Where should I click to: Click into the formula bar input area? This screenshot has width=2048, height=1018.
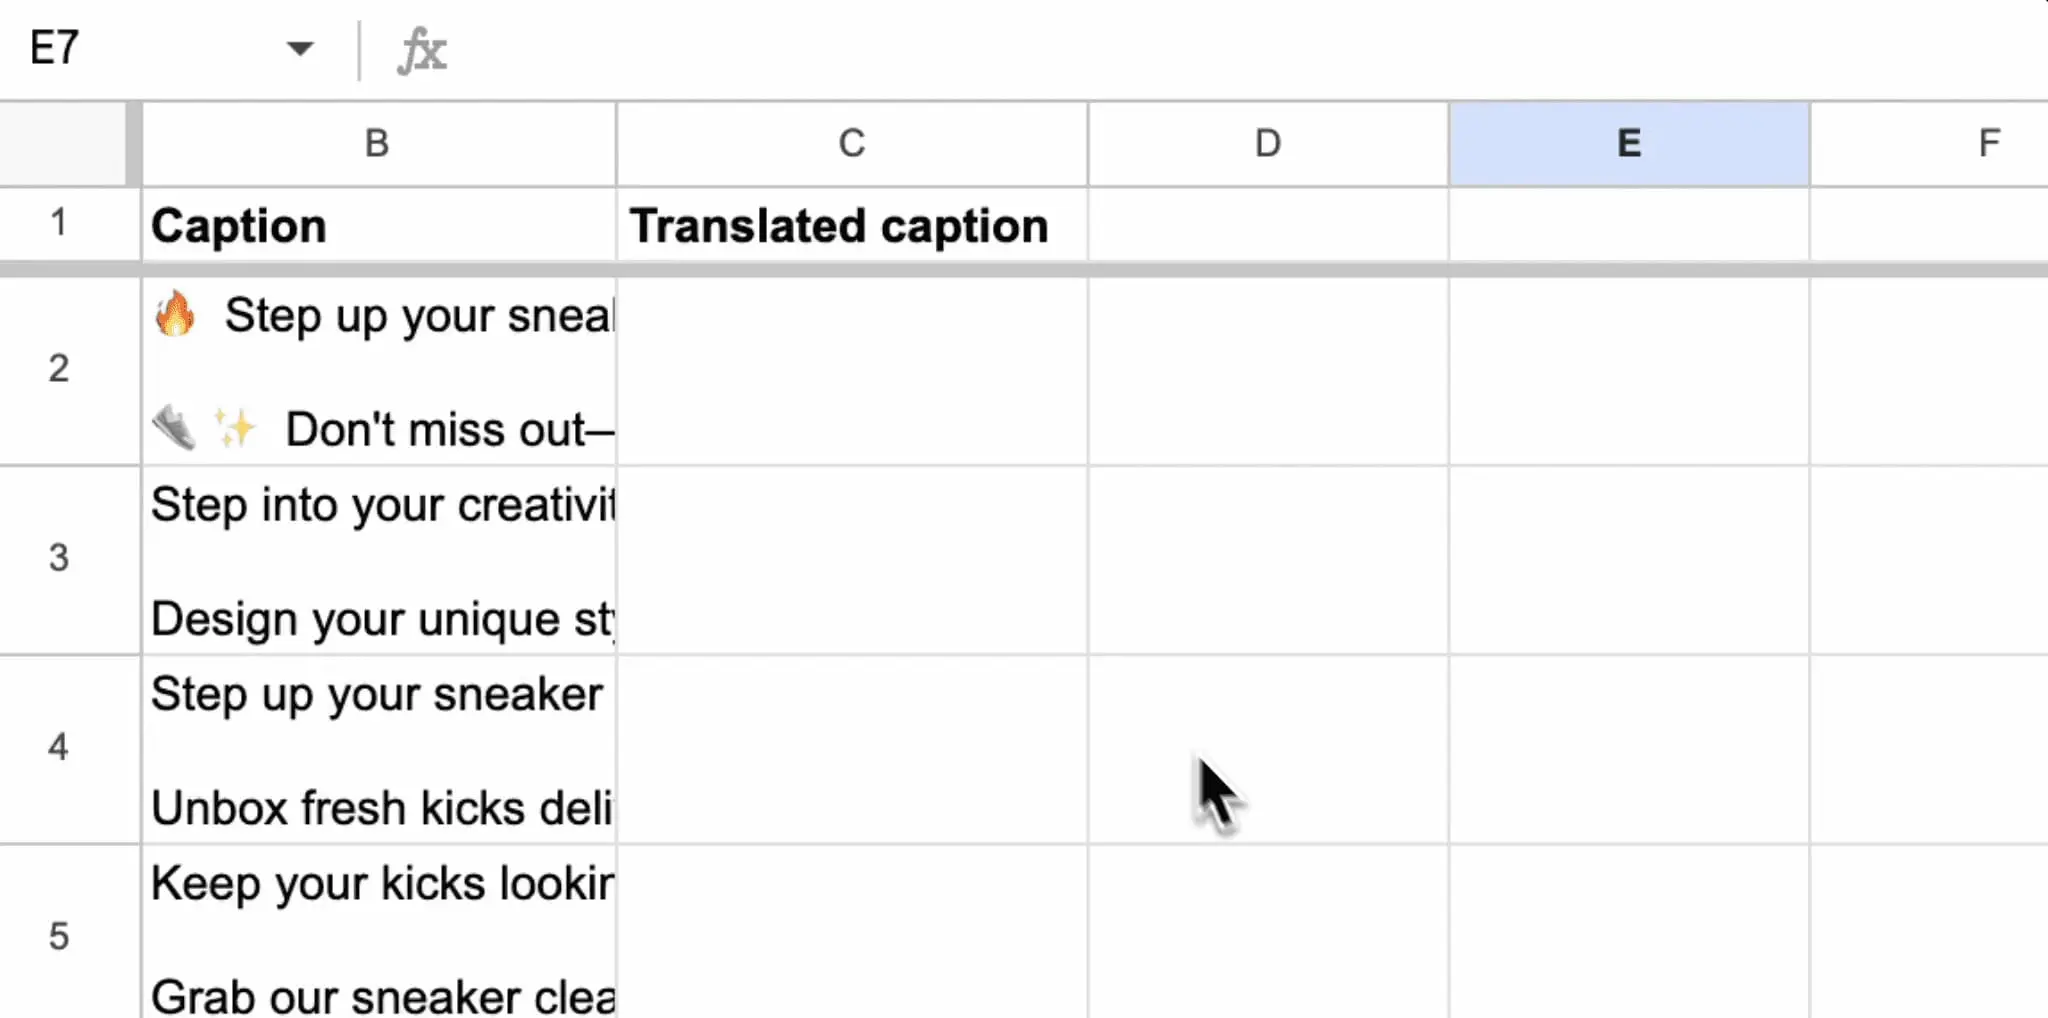click(x=1200, y=50)
